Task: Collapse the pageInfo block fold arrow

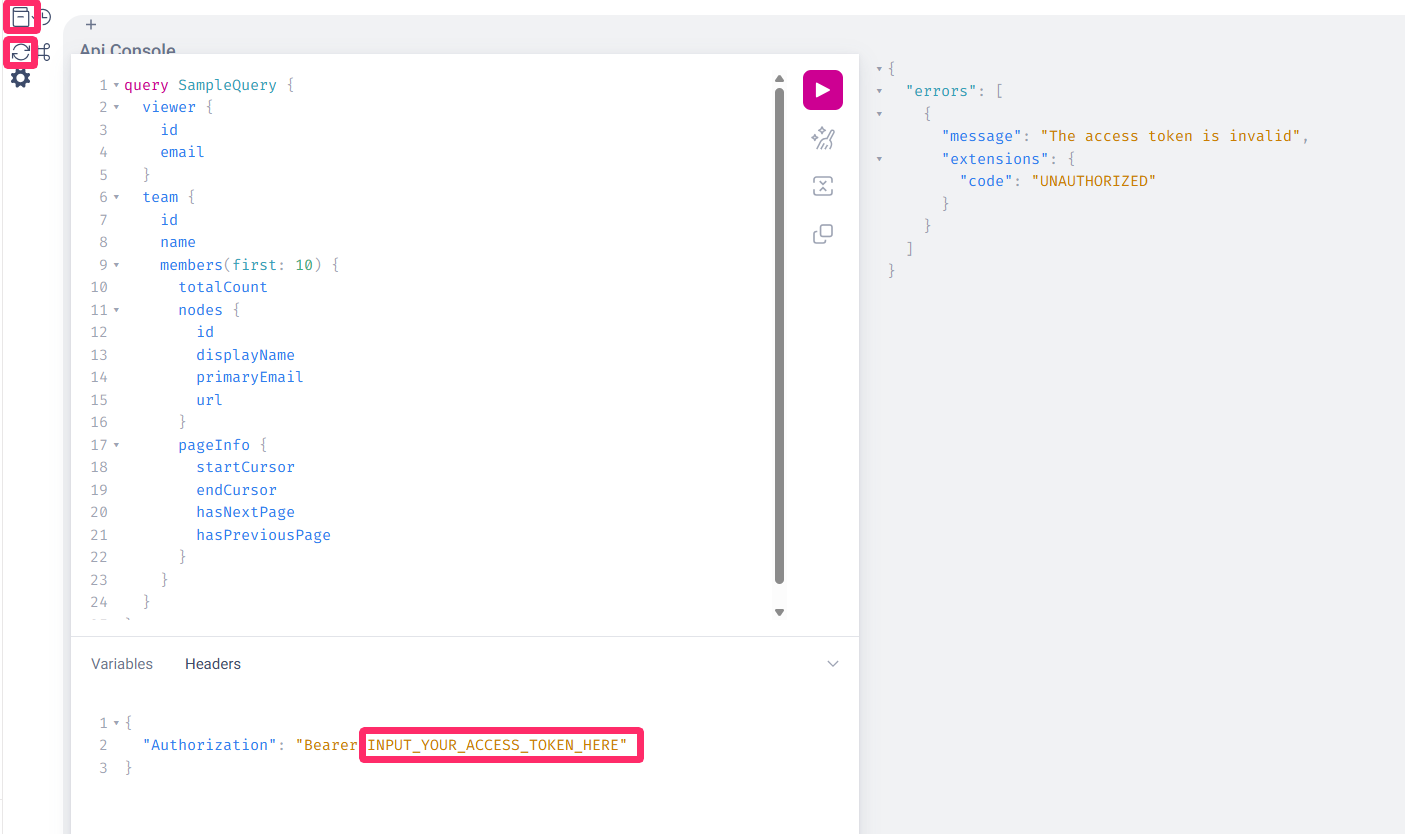Action: point(116,445)
